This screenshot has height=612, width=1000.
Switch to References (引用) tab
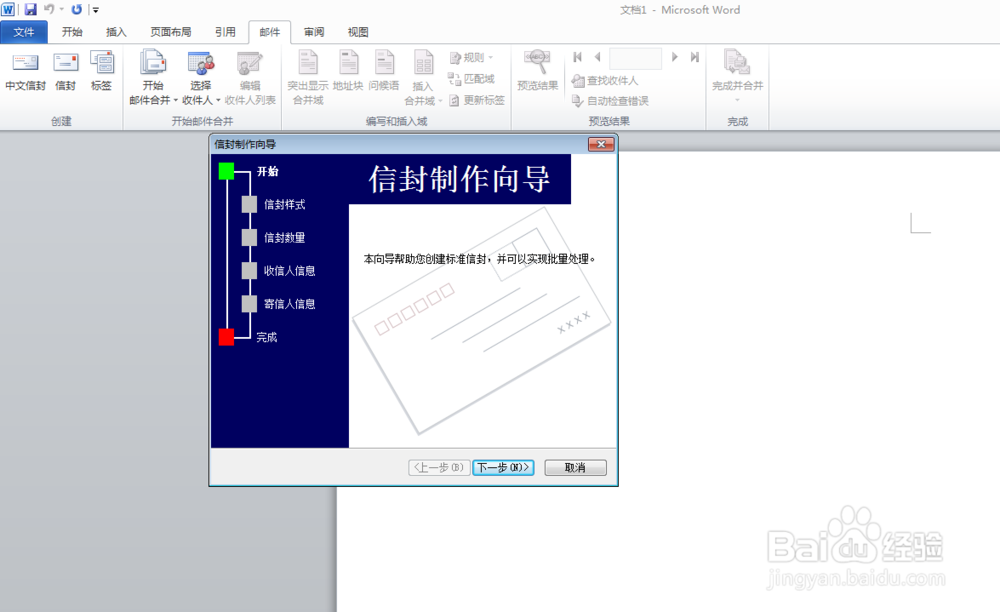click(x=225, y=32)
